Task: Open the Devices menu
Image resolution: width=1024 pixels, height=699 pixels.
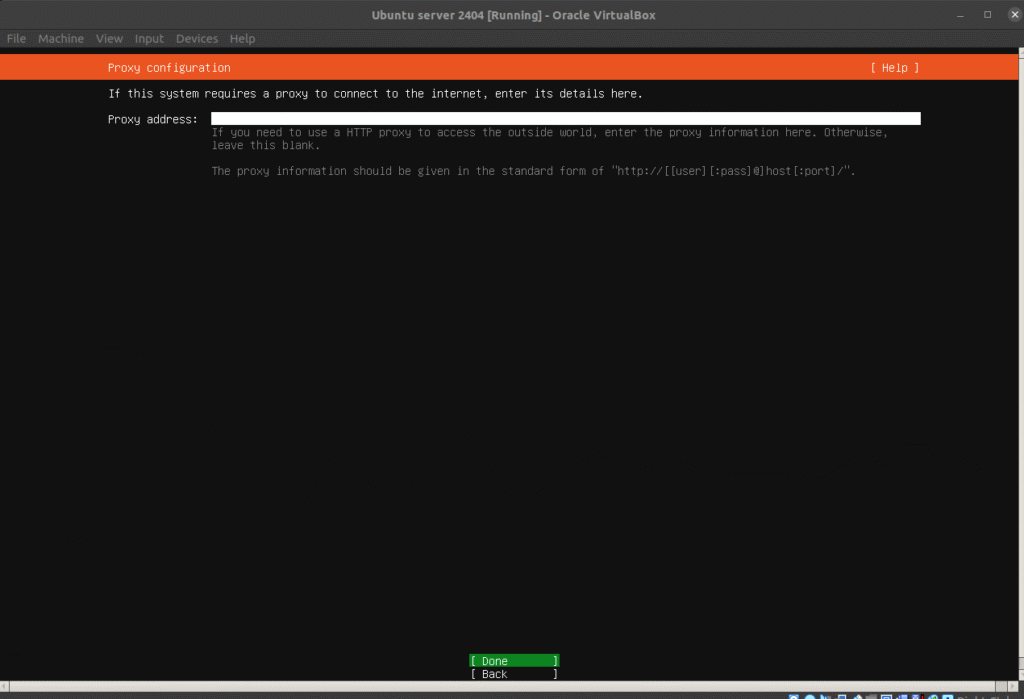Action: click(197, 39)
